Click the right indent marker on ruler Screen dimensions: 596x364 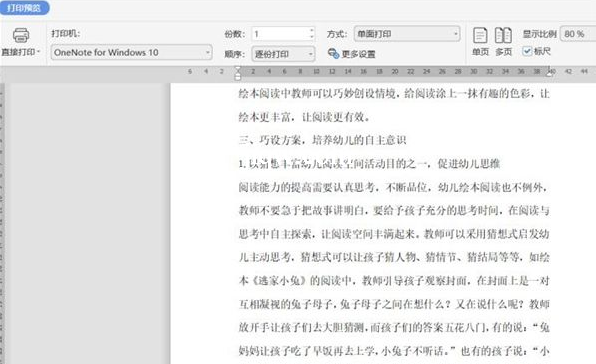point(549,73)
